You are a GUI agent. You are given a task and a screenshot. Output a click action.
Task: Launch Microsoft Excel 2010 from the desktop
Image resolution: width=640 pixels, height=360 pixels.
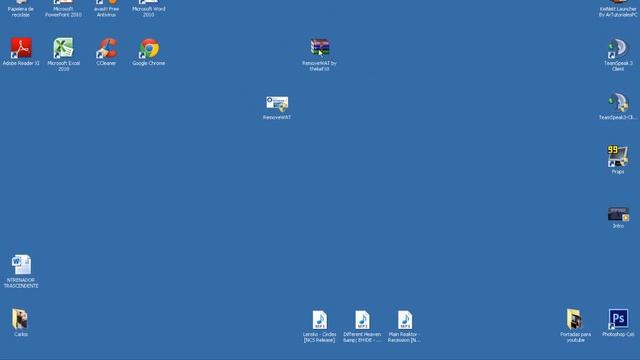coord(63,48)
